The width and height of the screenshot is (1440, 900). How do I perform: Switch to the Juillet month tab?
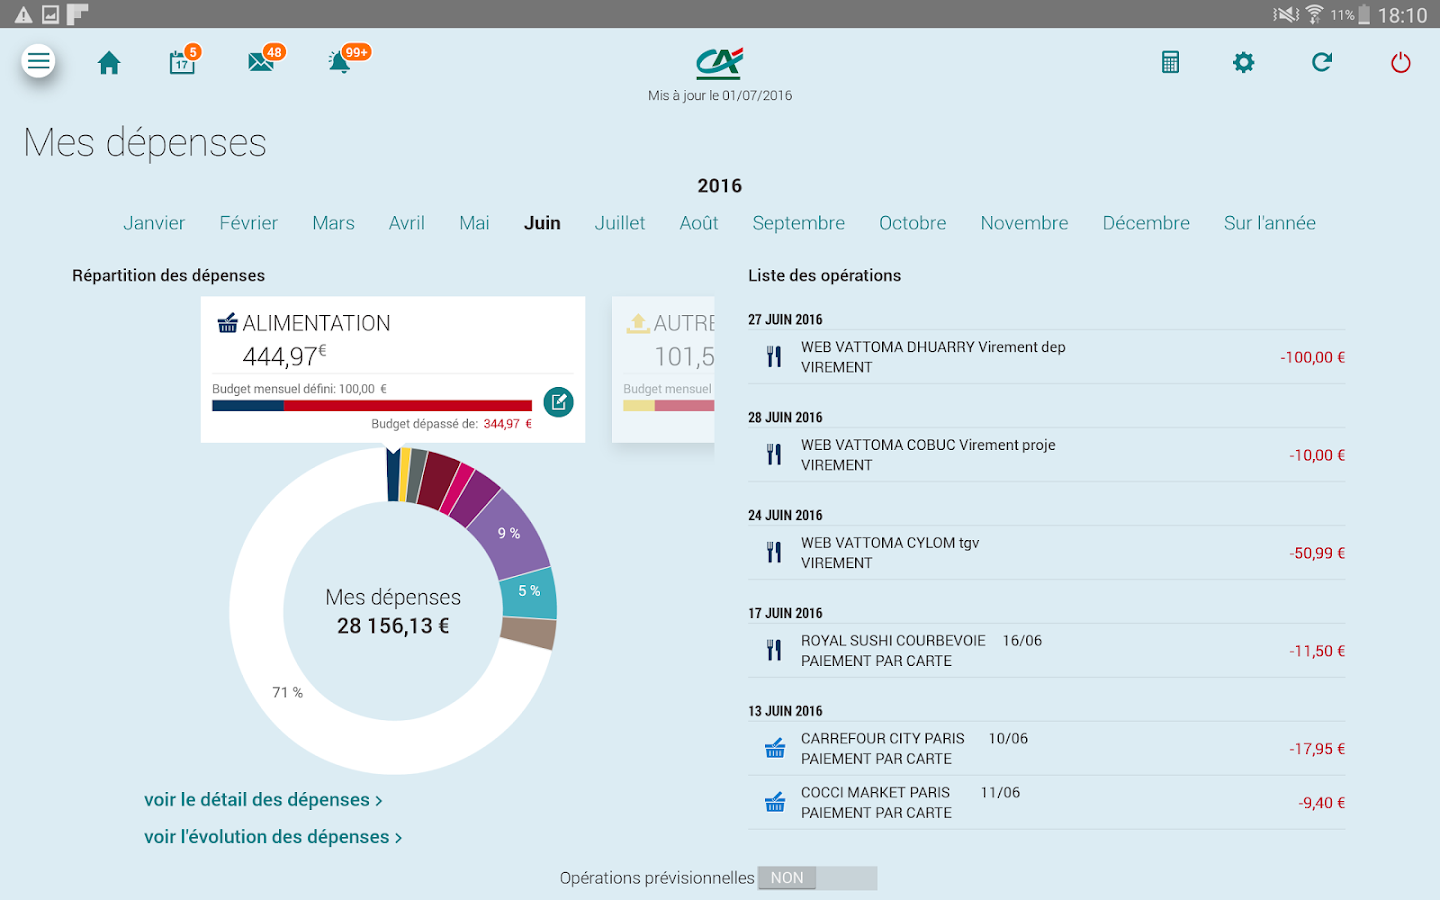[620, 223]
